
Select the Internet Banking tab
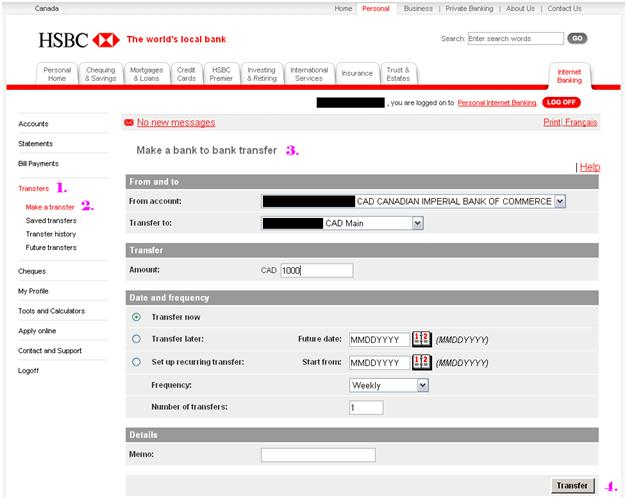pyautogui.click(x=569, y=76)
